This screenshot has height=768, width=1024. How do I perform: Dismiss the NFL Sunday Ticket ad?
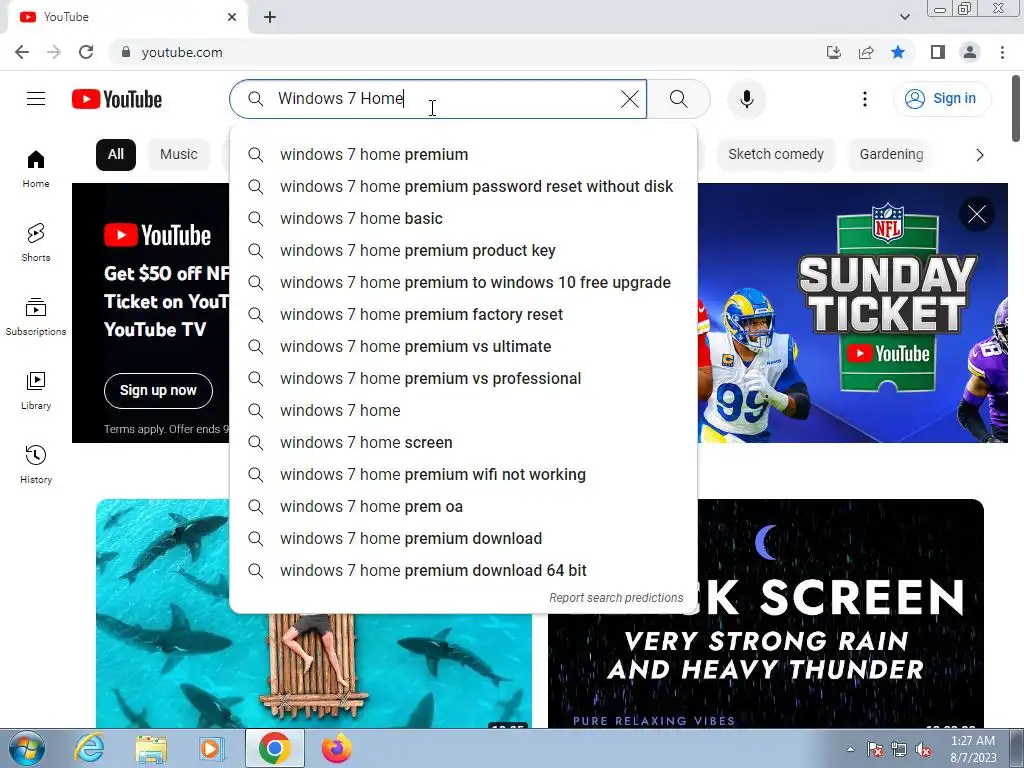[x=976, y=214]
